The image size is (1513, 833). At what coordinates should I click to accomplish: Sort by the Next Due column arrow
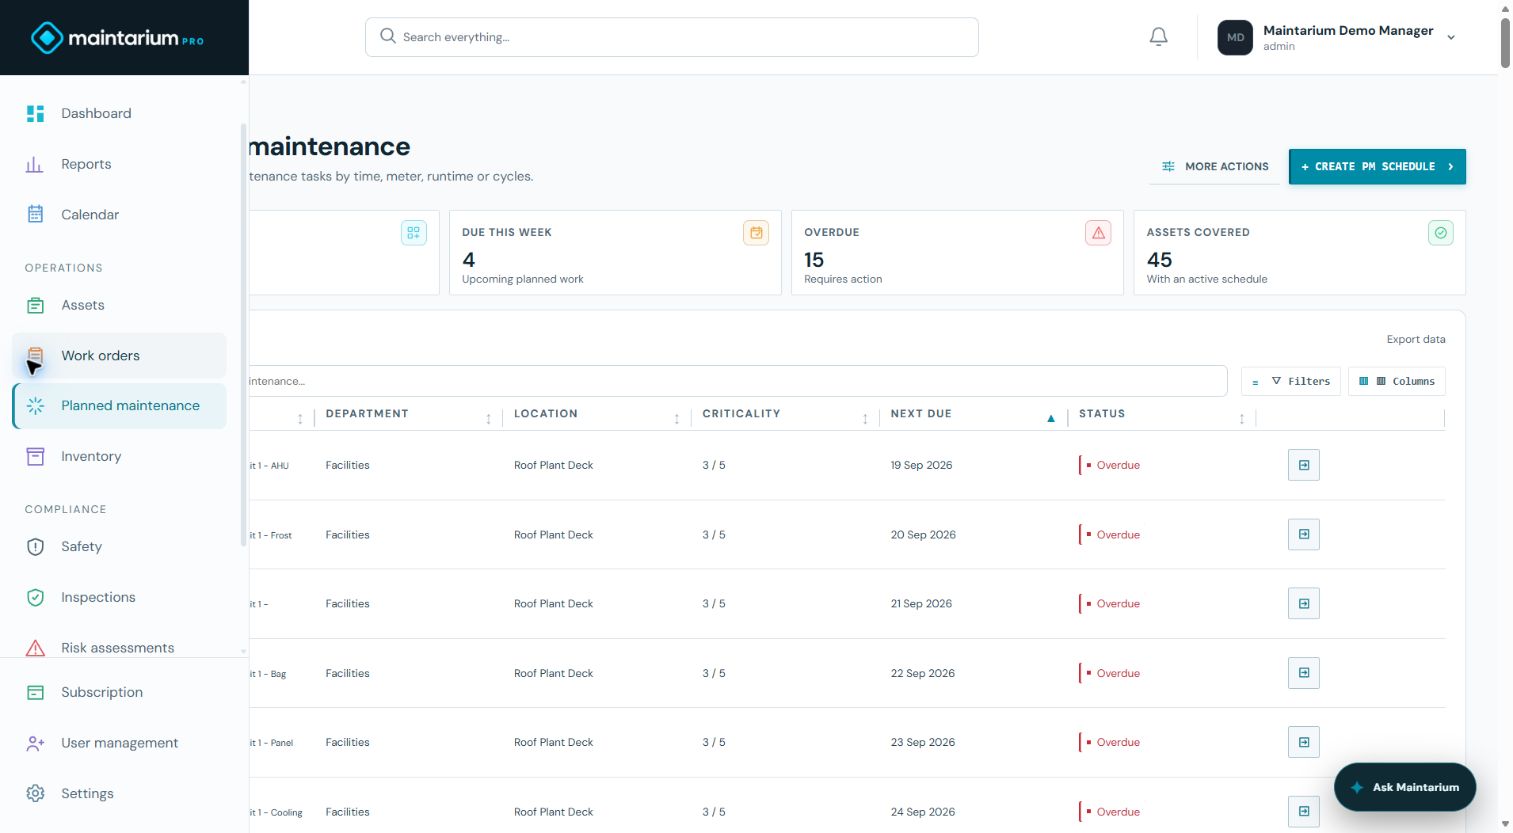[x=1051, y=419]
